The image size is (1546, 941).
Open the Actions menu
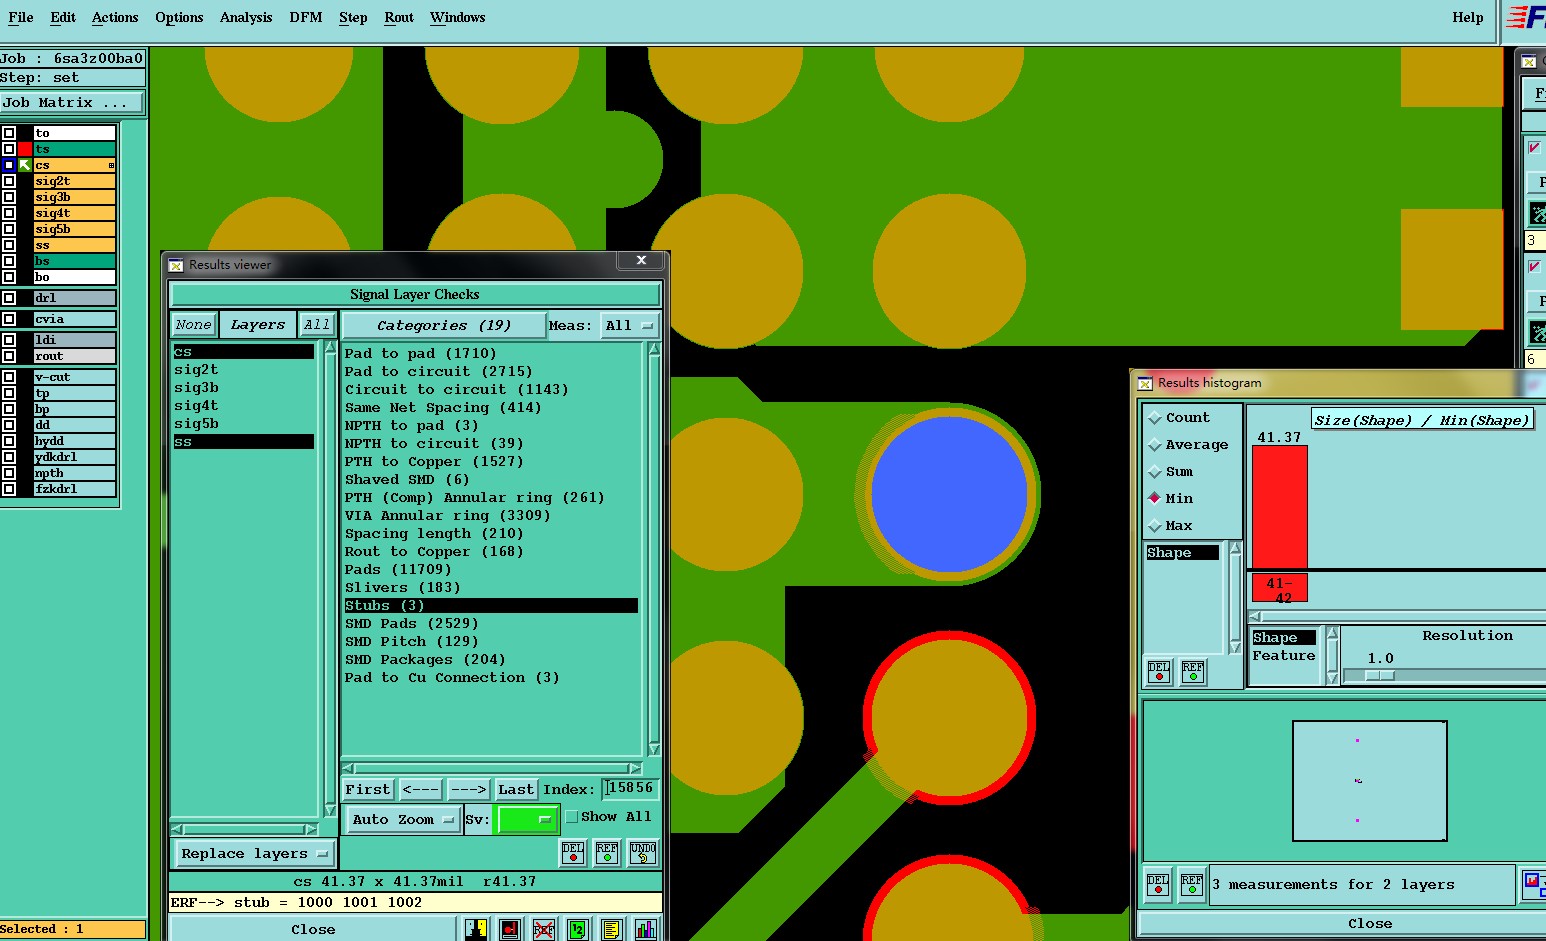tap(115, 17)
